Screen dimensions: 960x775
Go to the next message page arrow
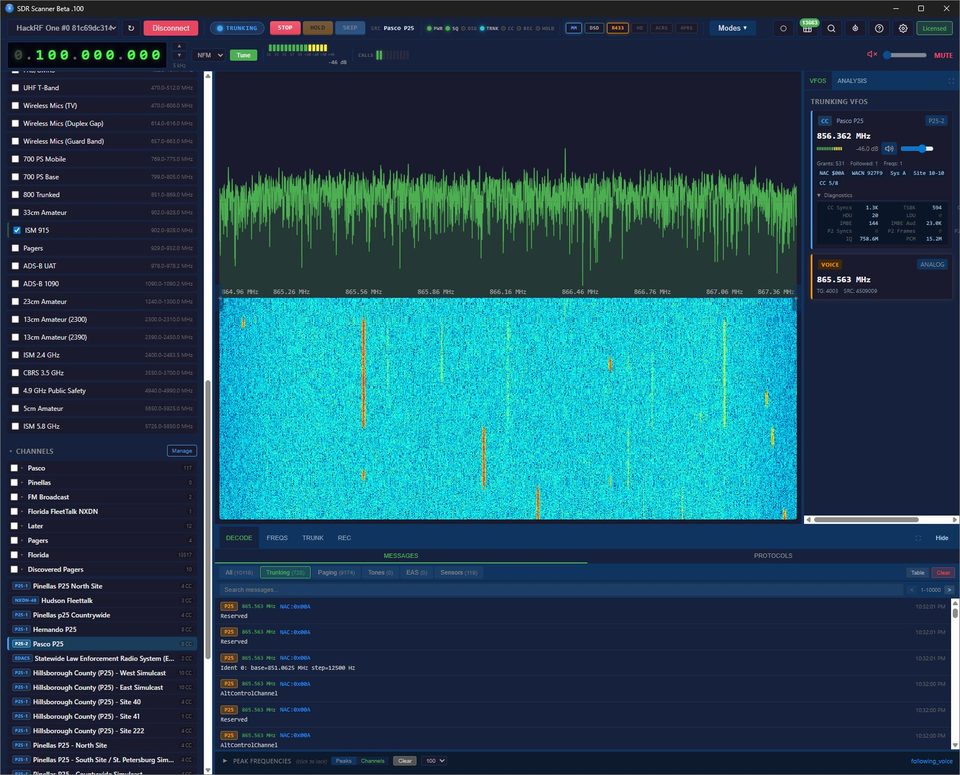tap(950, 590)
